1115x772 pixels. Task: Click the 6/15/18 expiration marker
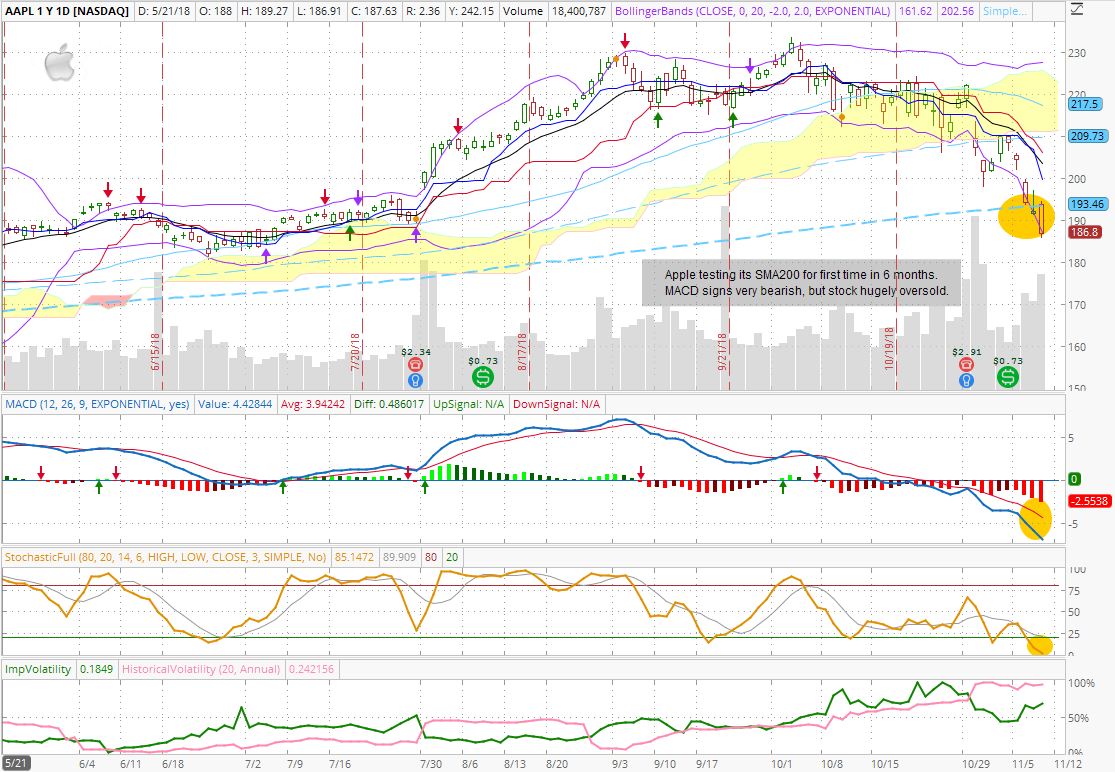[155, 353]
